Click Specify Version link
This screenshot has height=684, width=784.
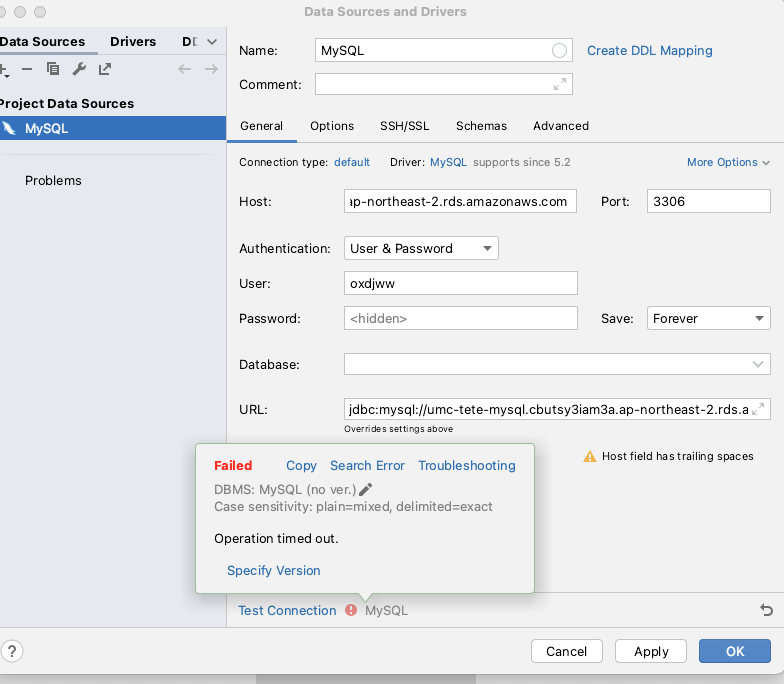[274, 570]
